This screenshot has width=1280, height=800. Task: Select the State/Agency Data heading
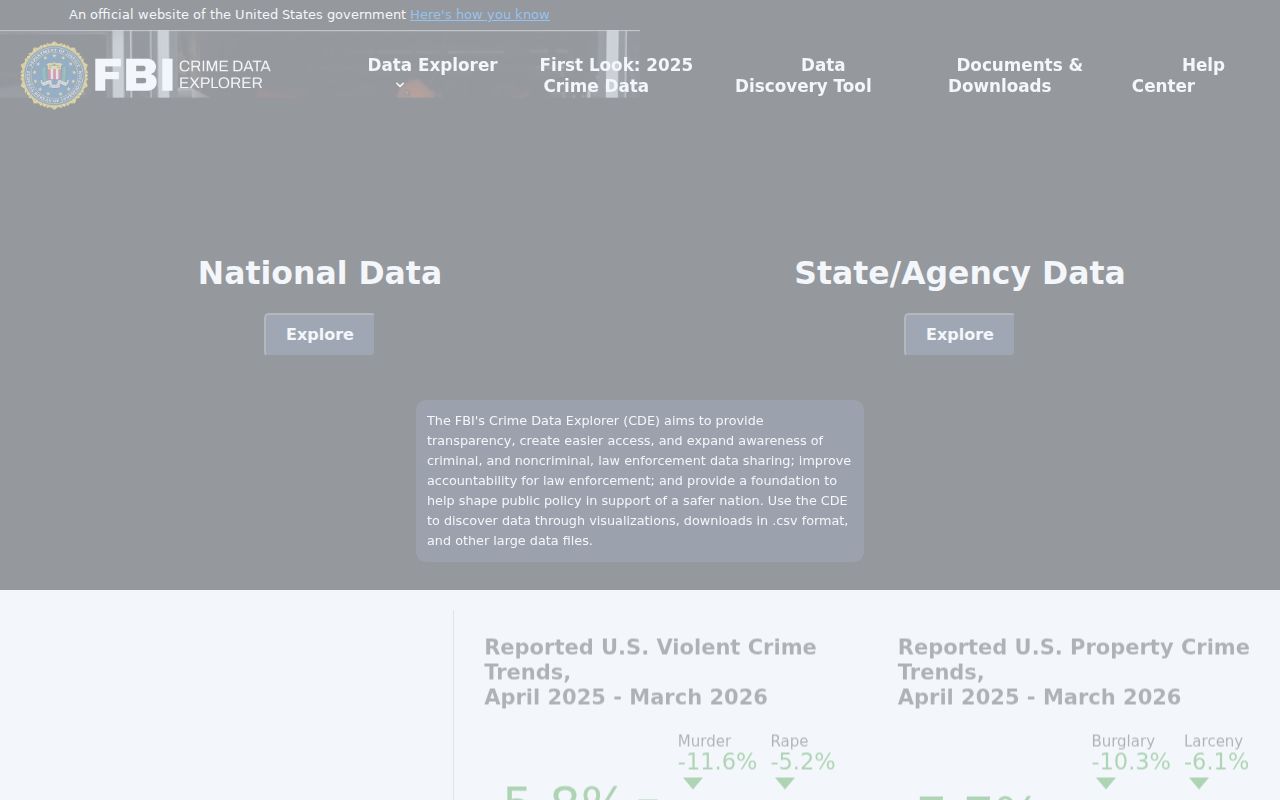(960, 273)
